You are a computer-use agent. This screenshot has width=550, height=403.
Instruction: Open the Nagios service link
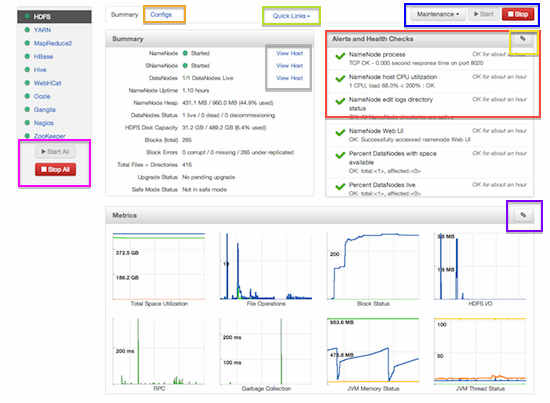(x=43, y=123)
